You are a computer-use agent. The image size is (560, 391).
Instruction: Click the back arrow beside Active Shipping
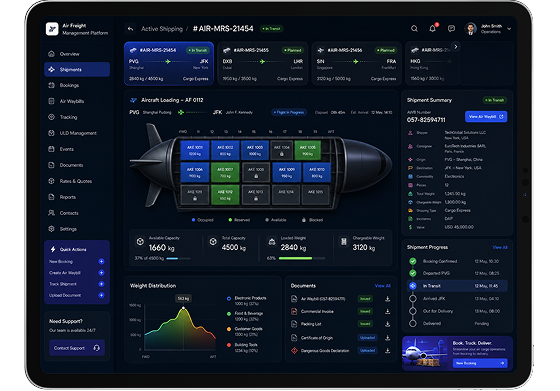[x=130, y=29]
